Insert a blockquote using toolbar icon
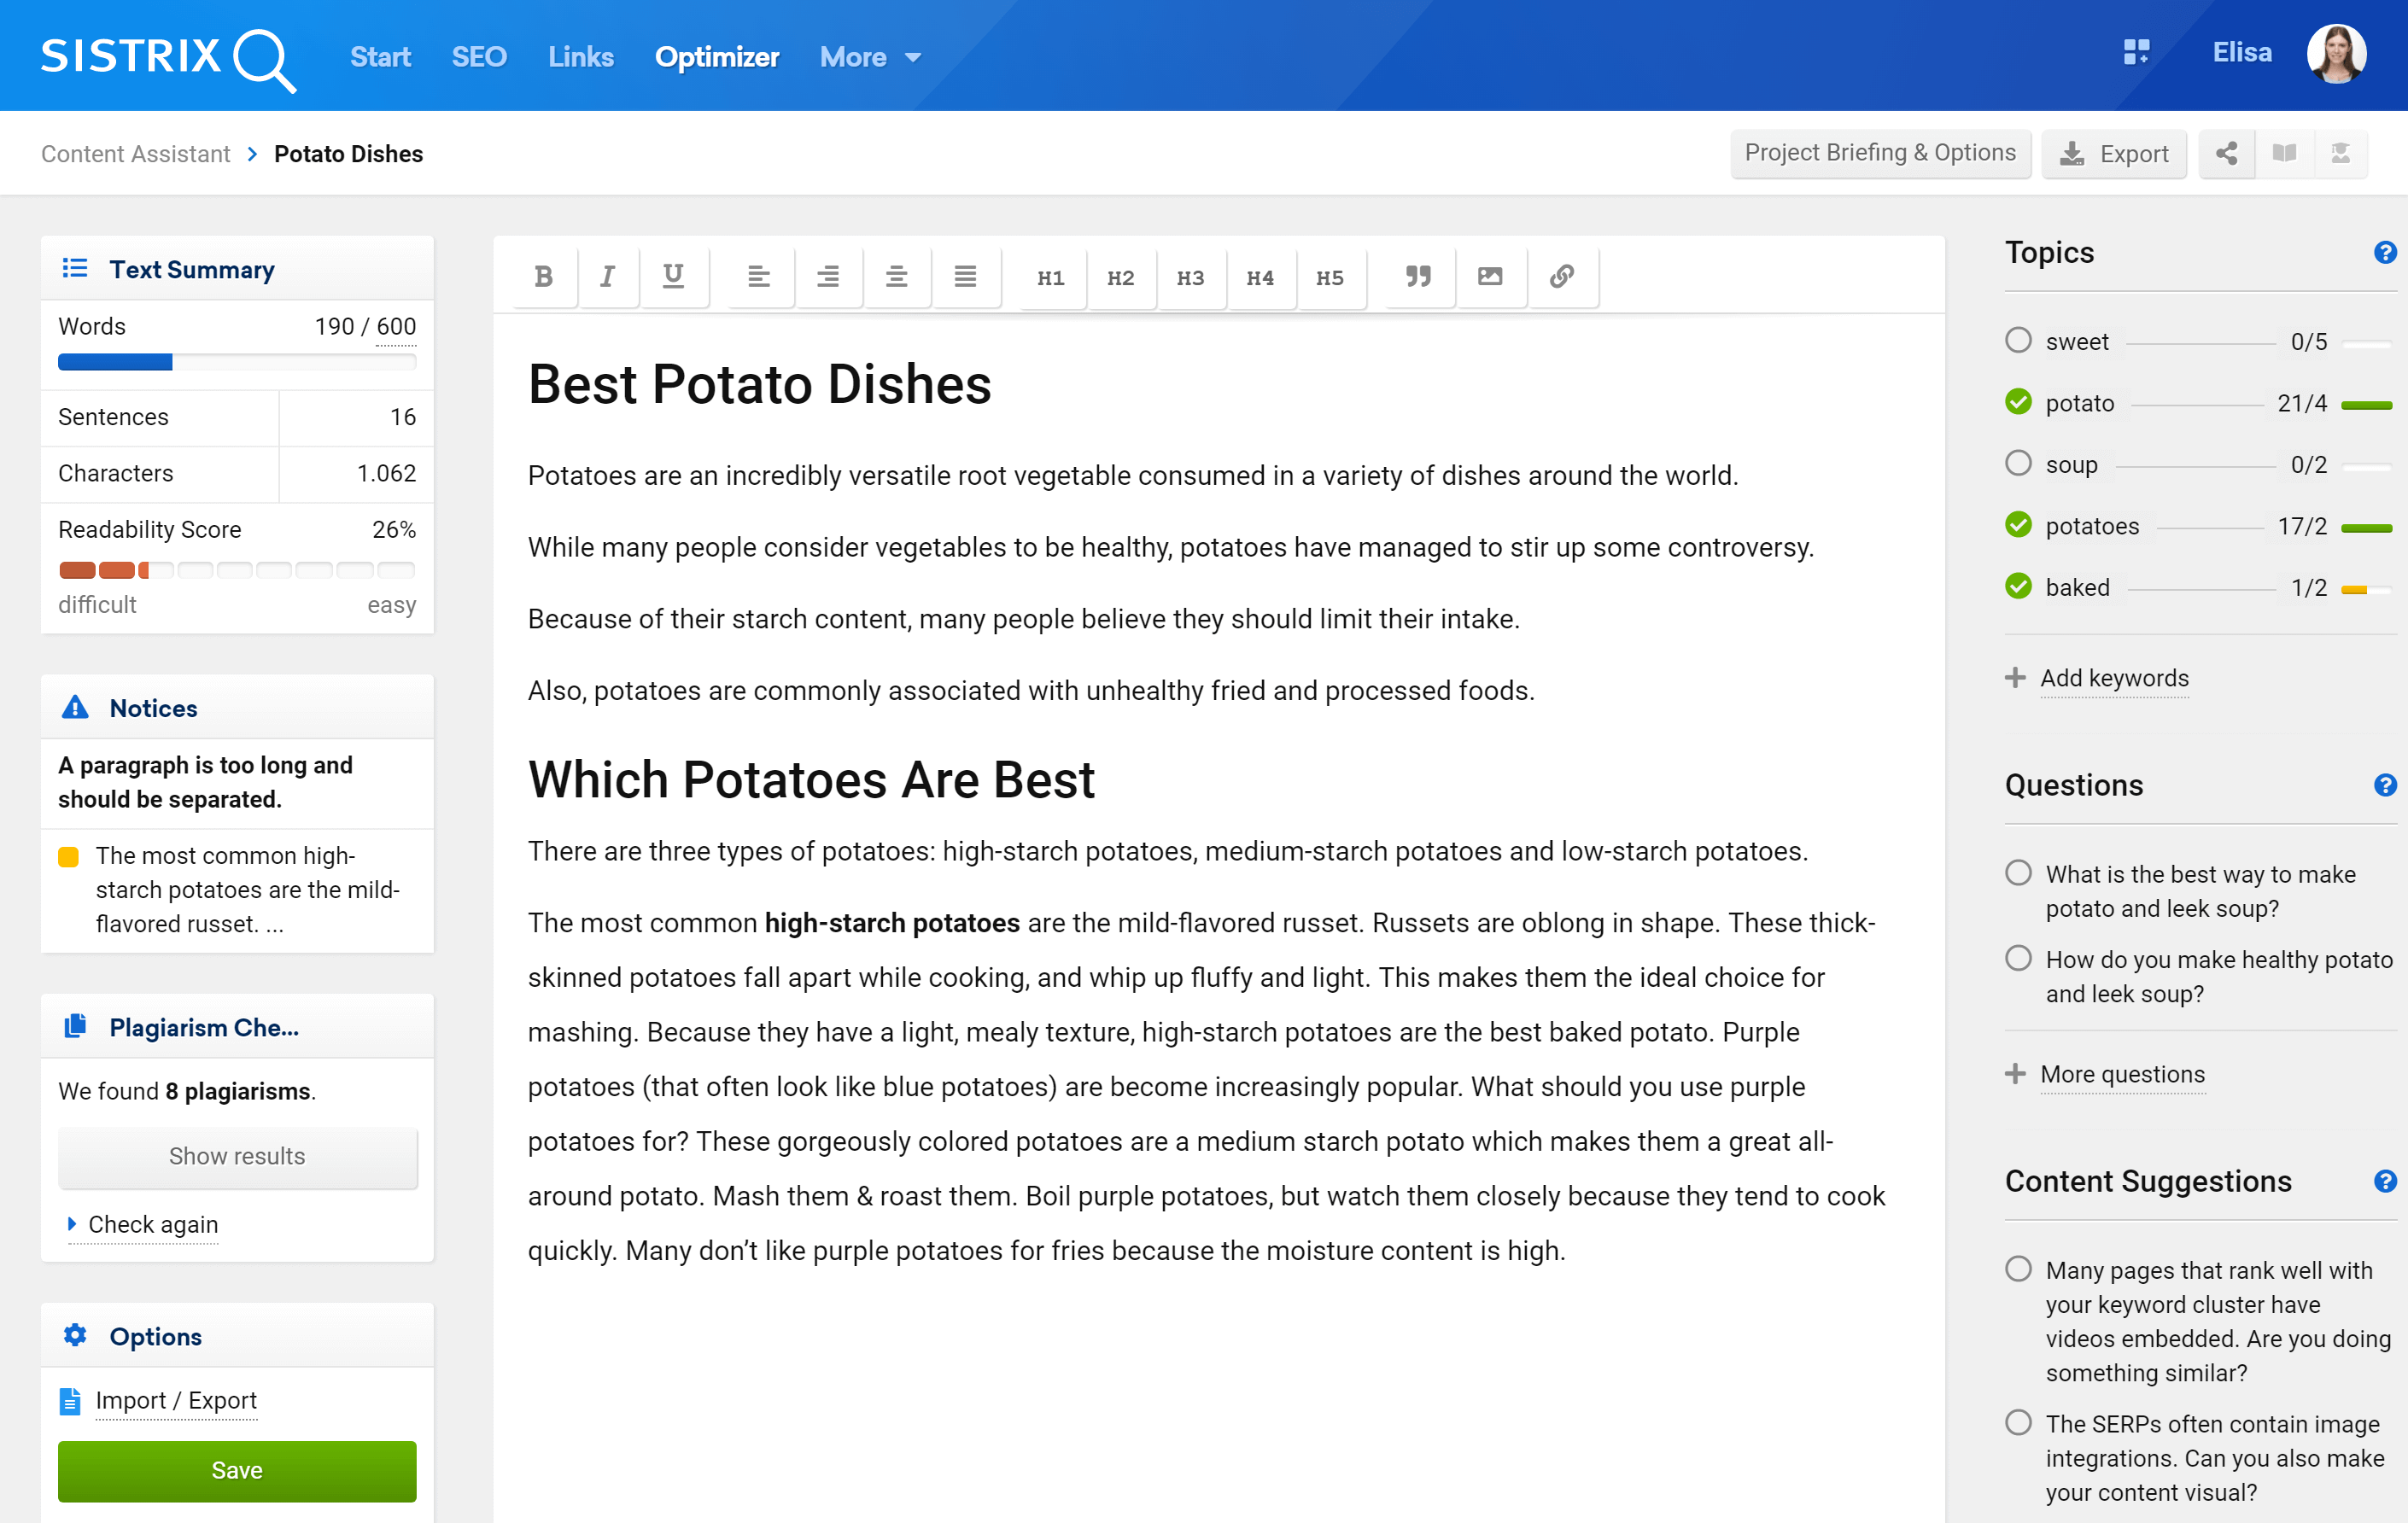The height and width of the screenshot is (1523, 2408). (1417, 276)
